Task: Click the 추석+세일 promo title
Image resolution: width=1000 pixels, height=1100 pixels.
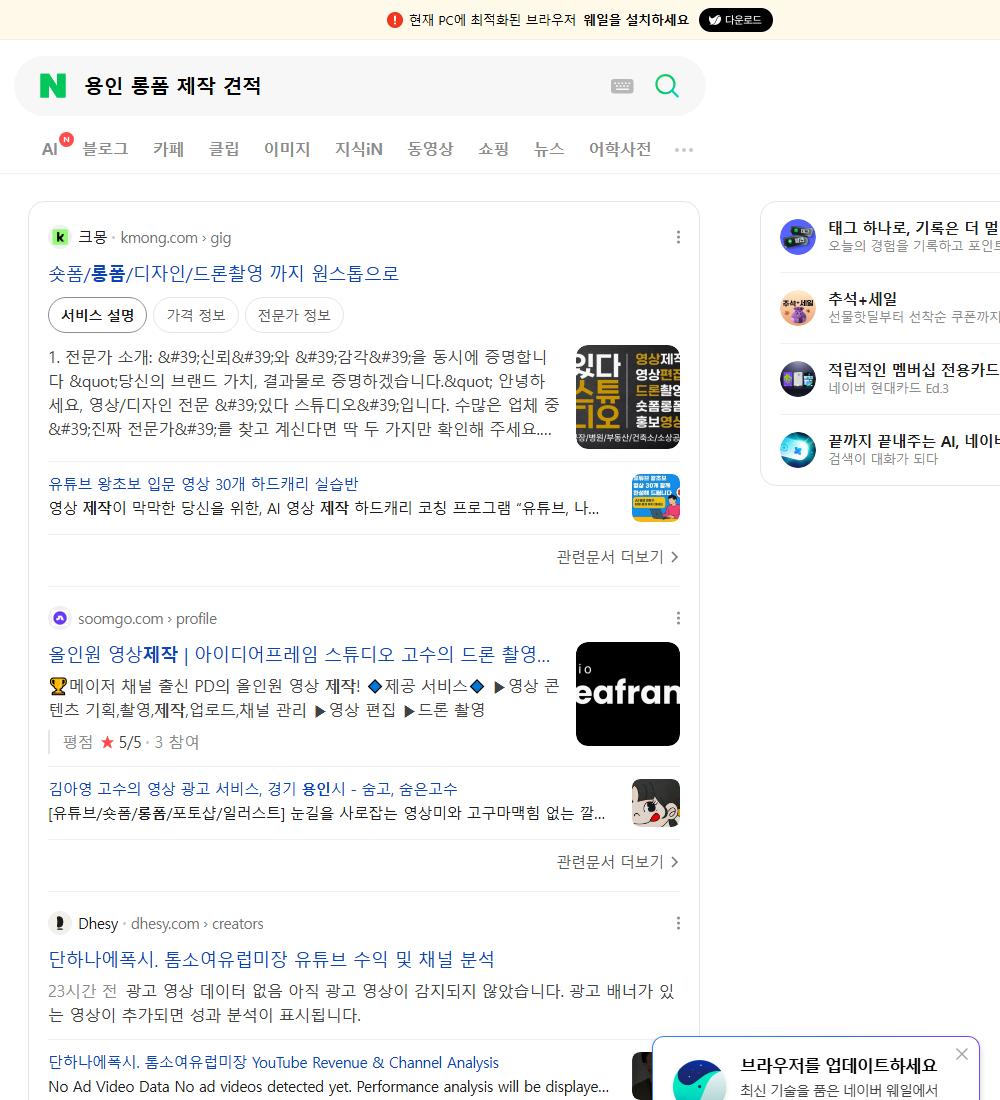Action: 862,299
